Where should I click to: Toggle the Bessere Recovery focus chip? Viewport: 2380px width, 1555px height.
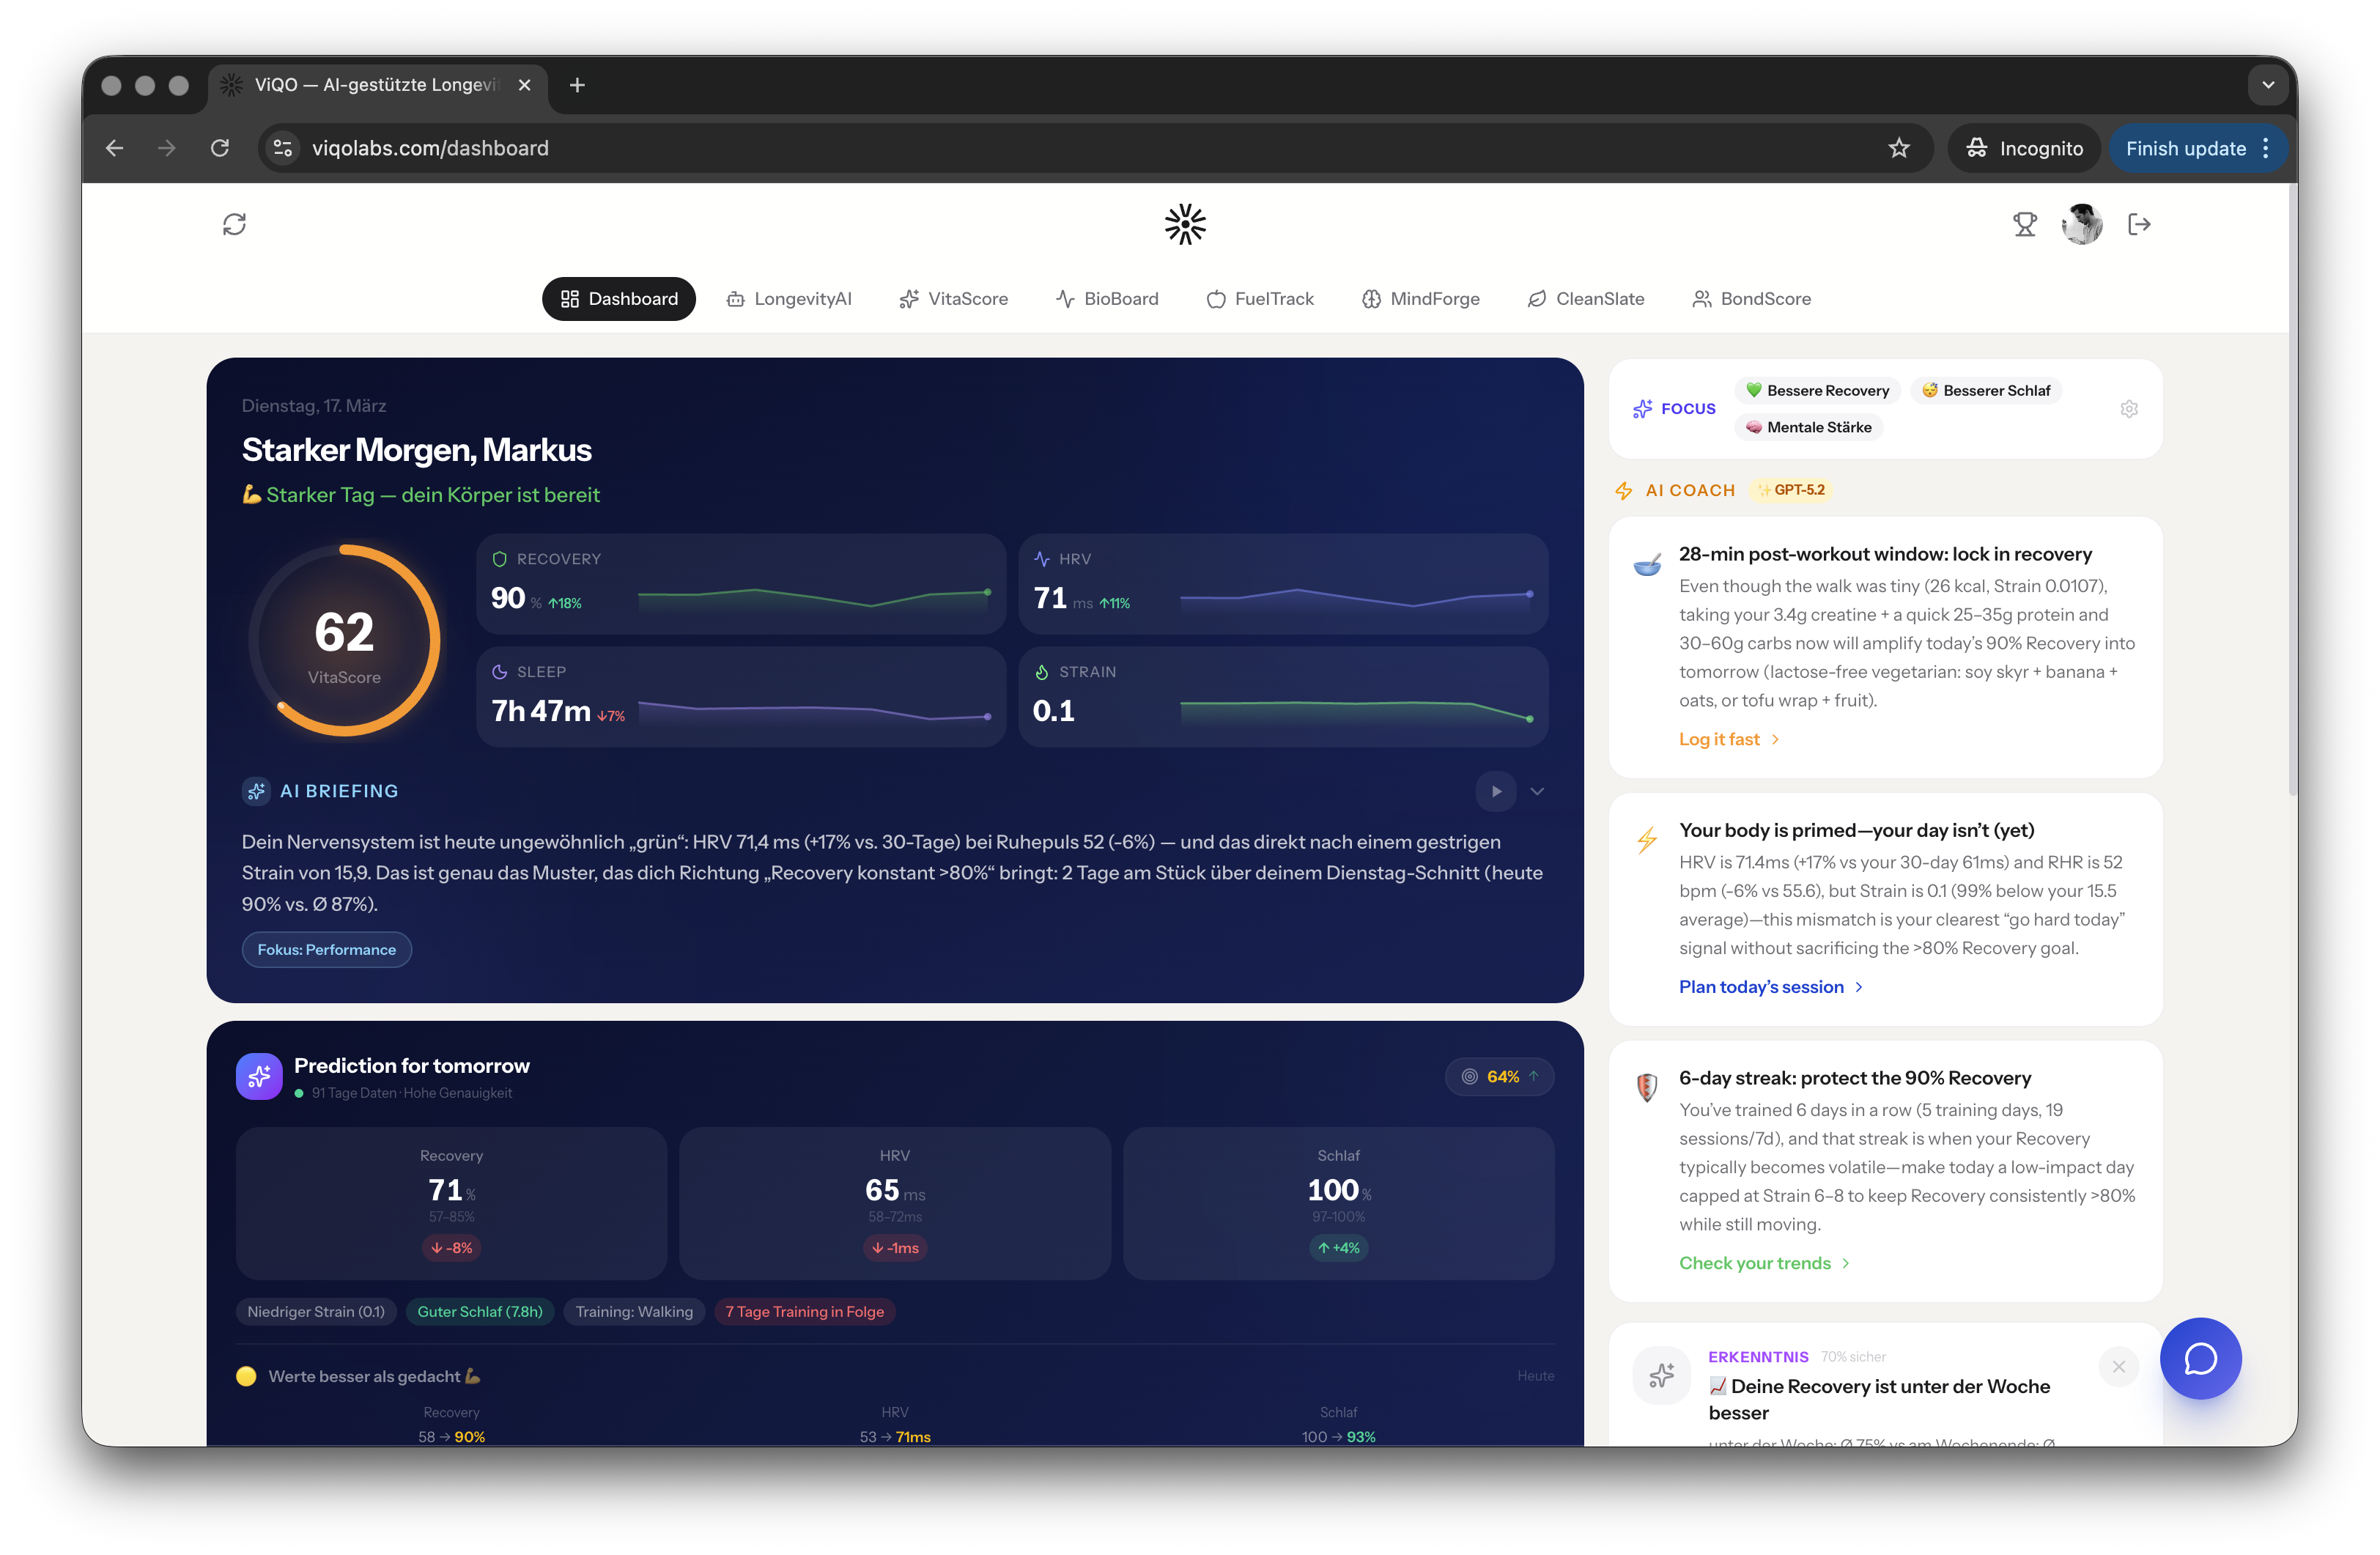coord(1817,390)
